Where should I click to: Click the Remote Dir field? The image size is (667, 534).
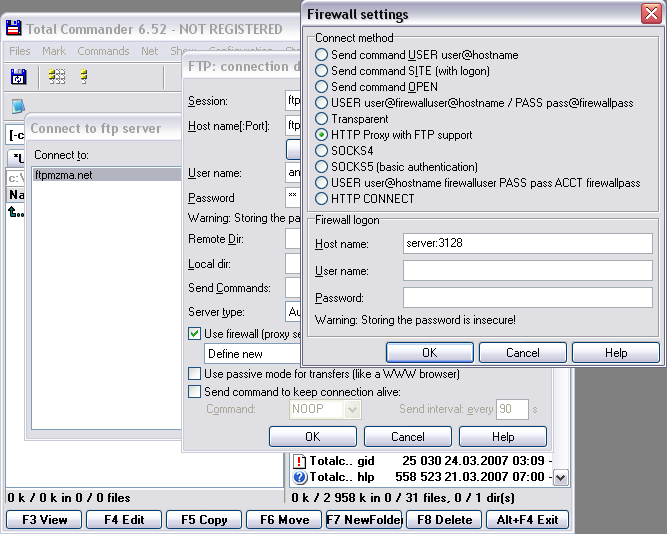point(293,239)
